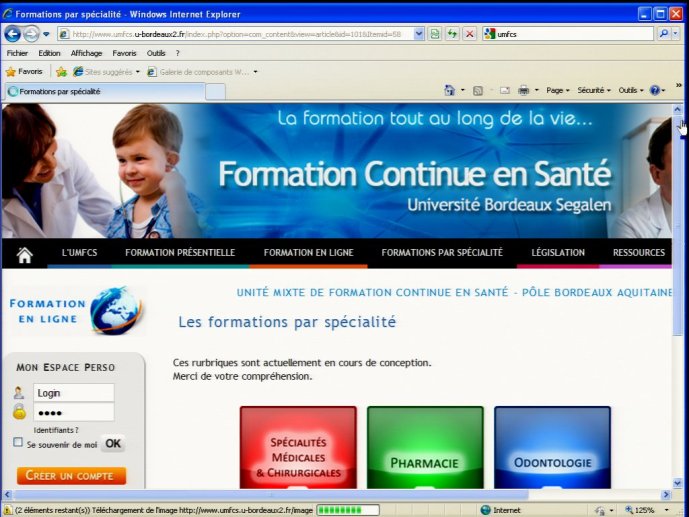Open the Sécurité dropdown menu
This screenshot has width=689, height=517.
click(x=594, y=90)
